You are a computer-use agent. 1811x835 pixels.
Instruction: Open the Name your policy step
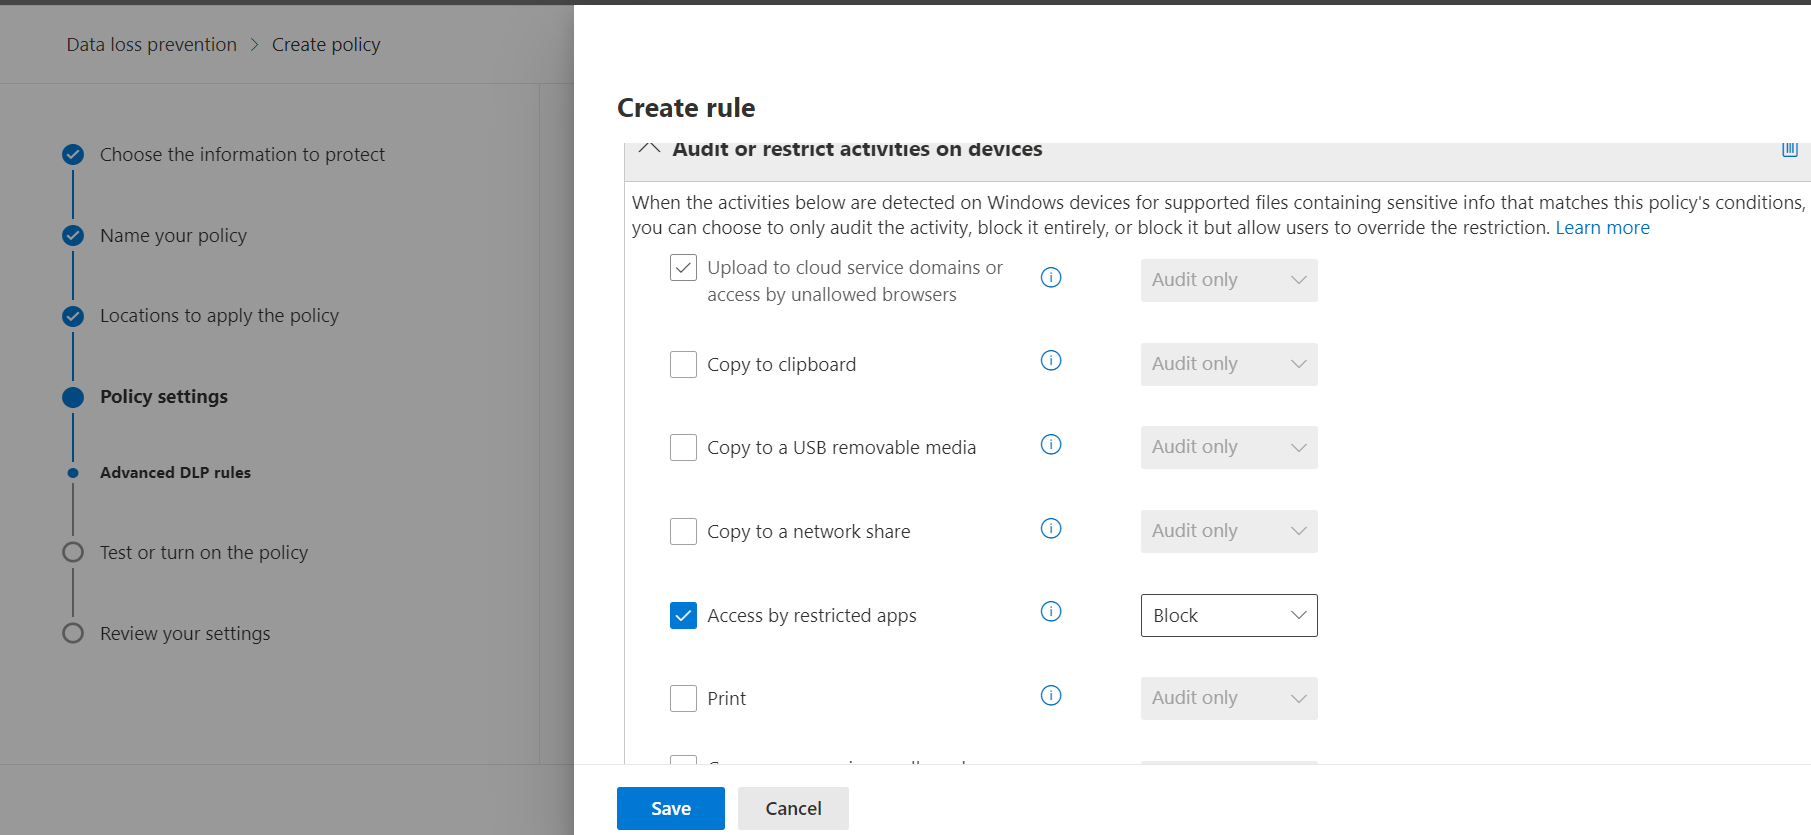[x=173, y=236]
